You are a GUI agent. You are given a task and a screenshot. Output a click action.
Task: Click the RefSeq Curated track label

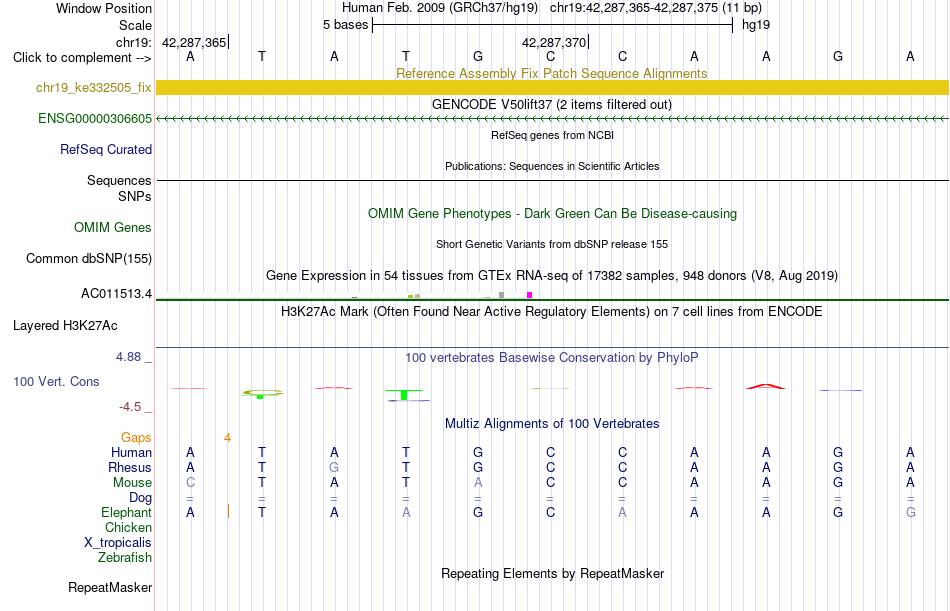pos(105,149)
